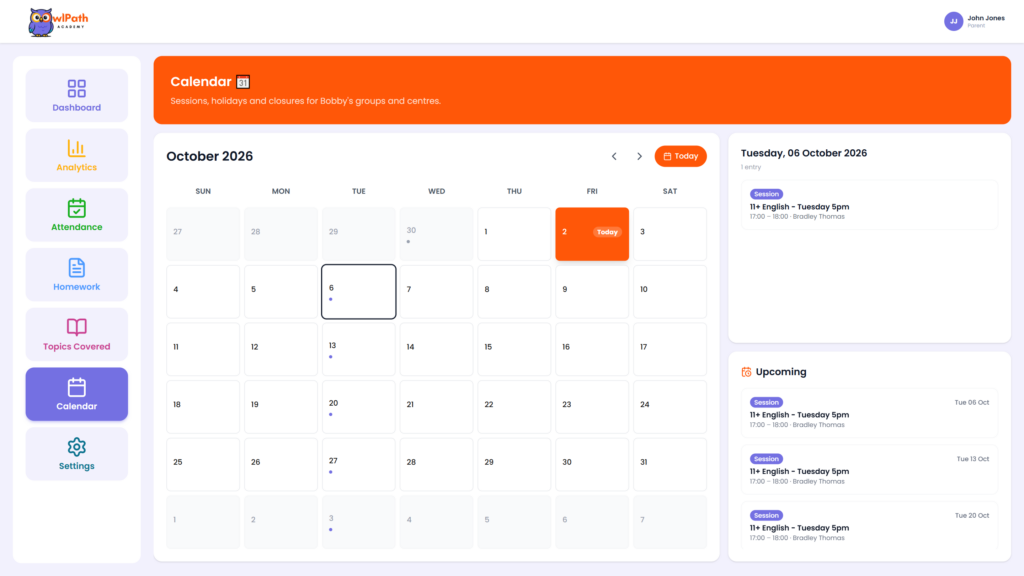Open Tue 13 Oct upcoming session

click(869, 470)
